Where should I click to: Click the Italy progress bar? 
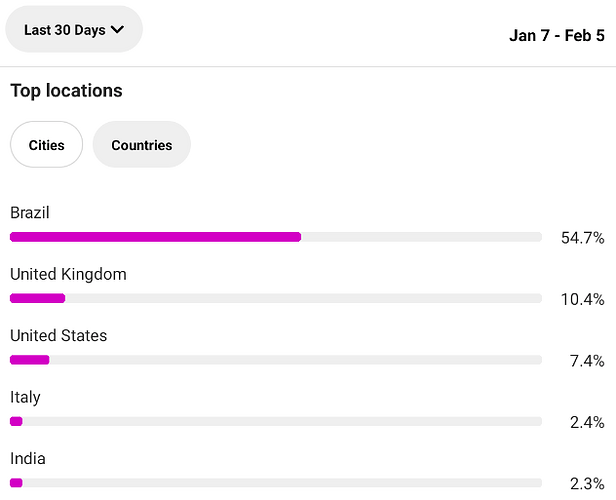click(276, 421)
